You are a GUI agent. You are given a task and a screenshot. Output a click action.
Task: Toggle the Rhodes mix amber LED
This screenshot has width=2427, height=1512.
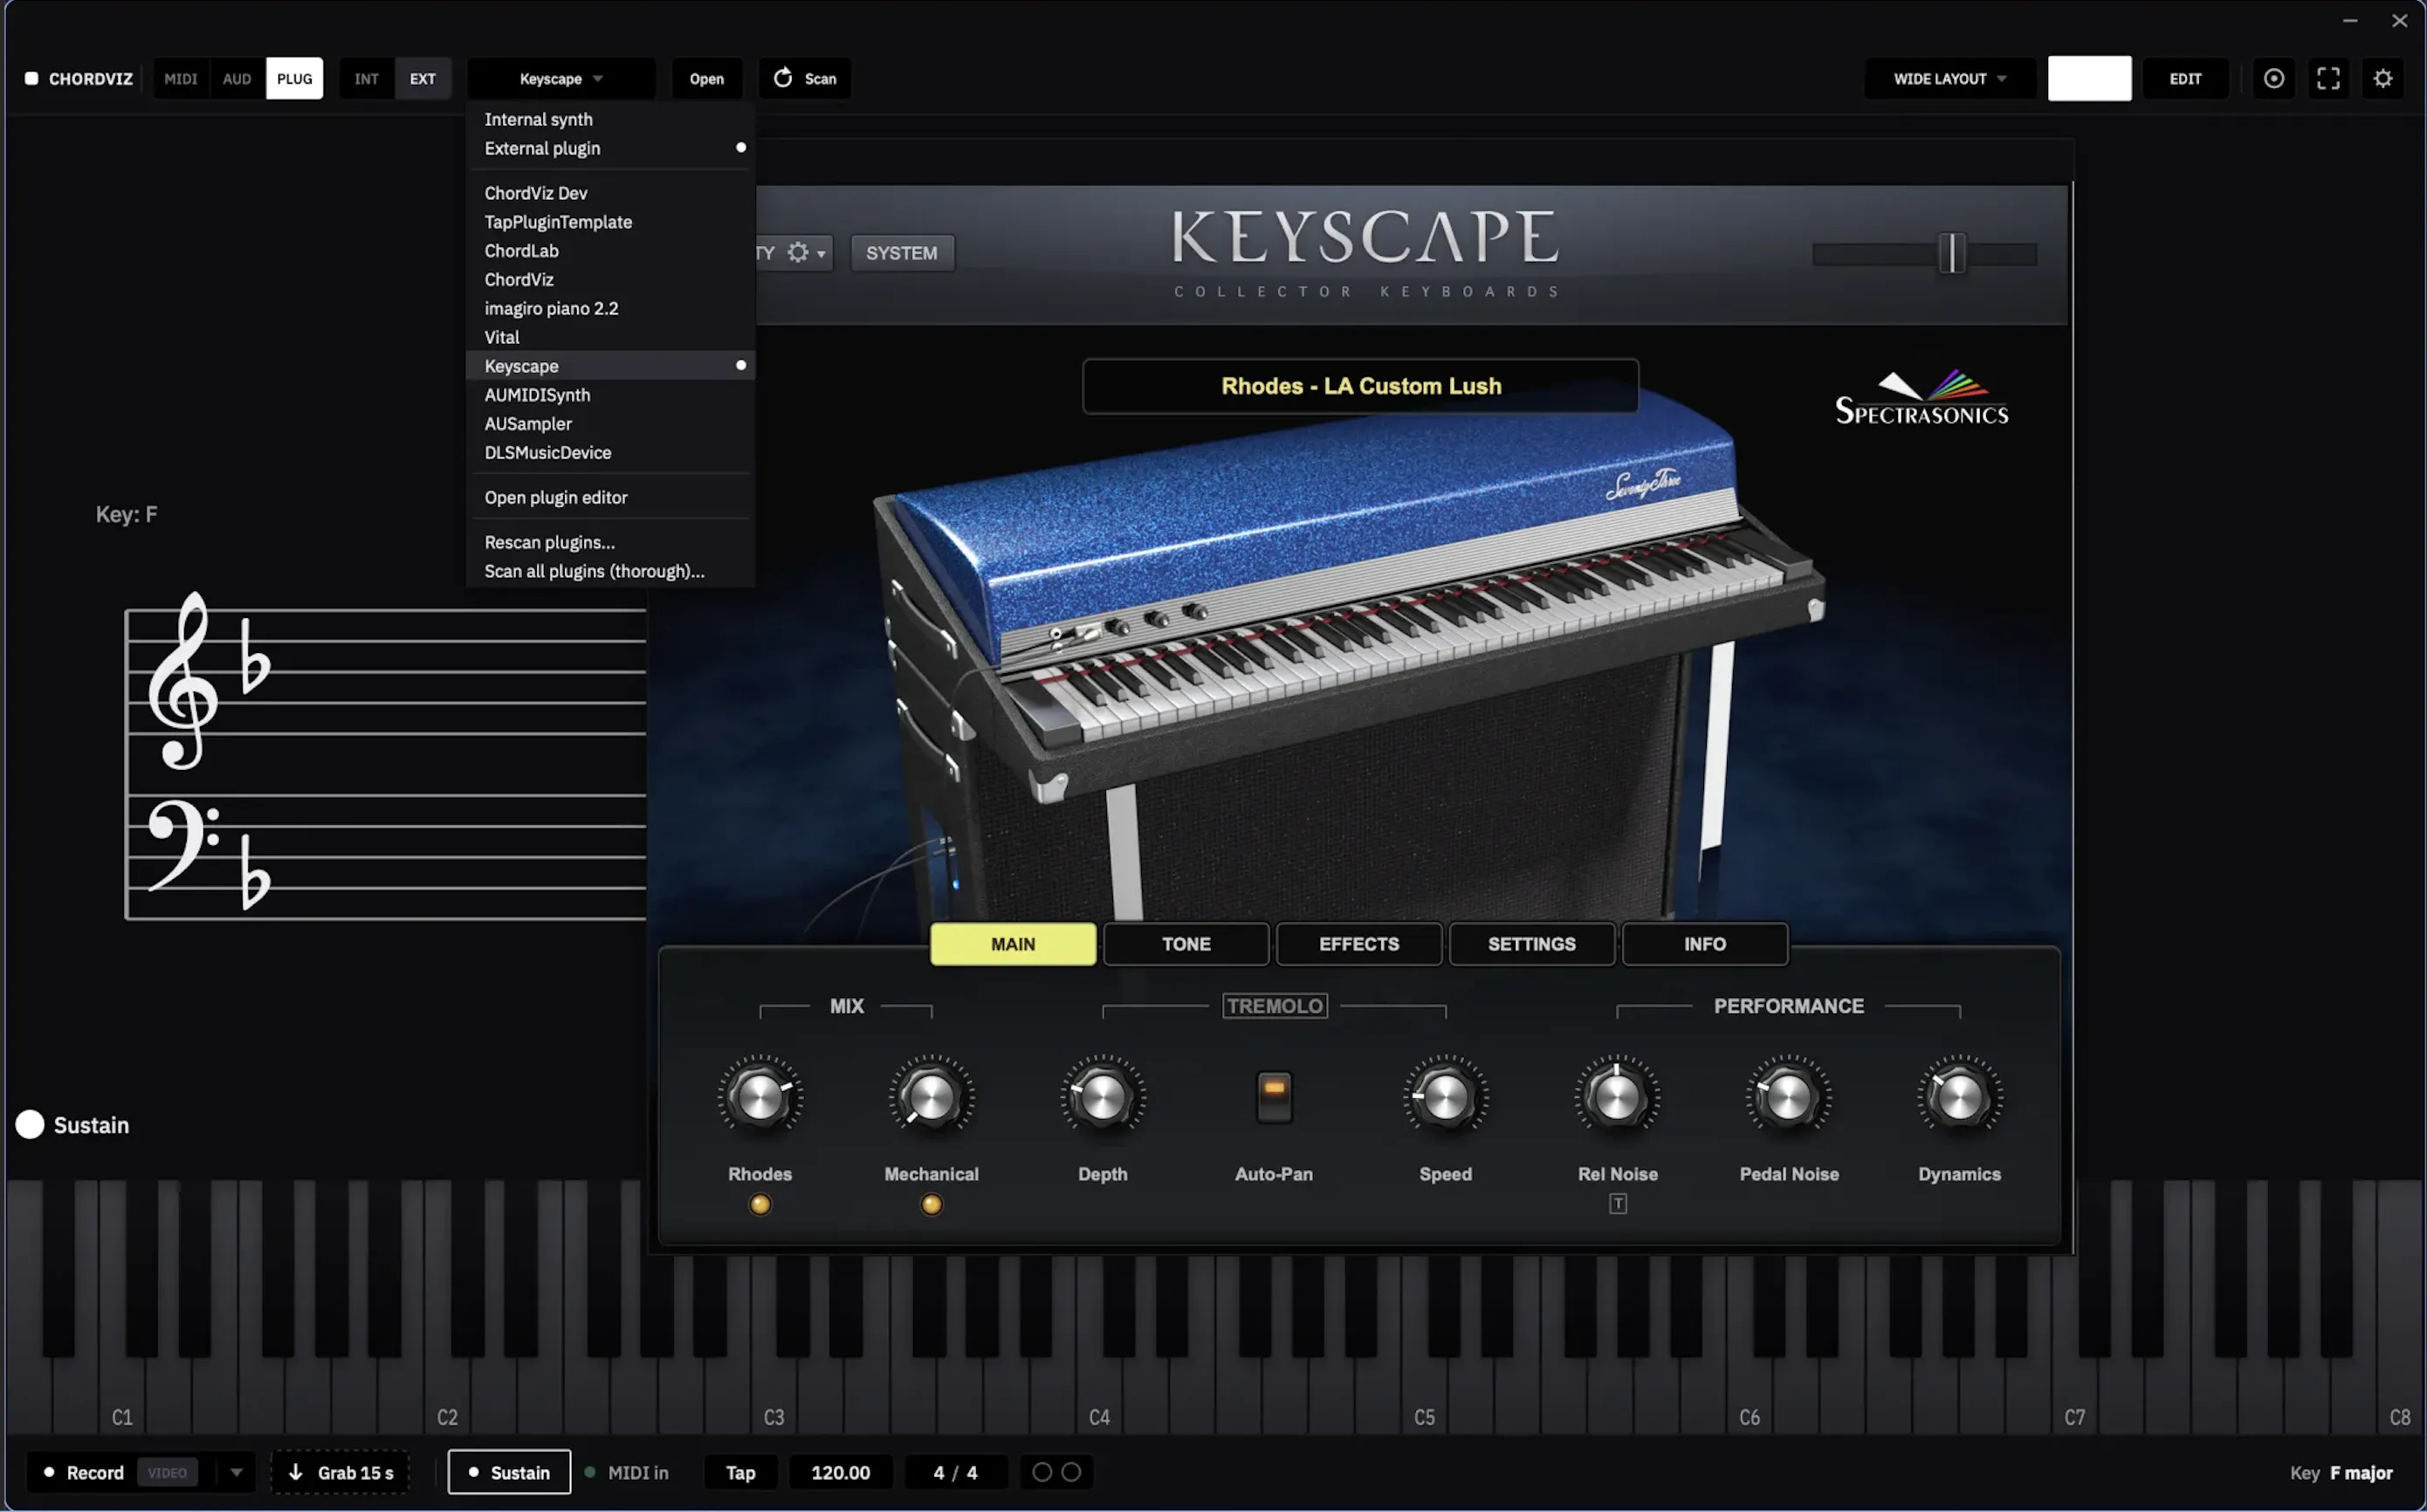coord(760,1205)
